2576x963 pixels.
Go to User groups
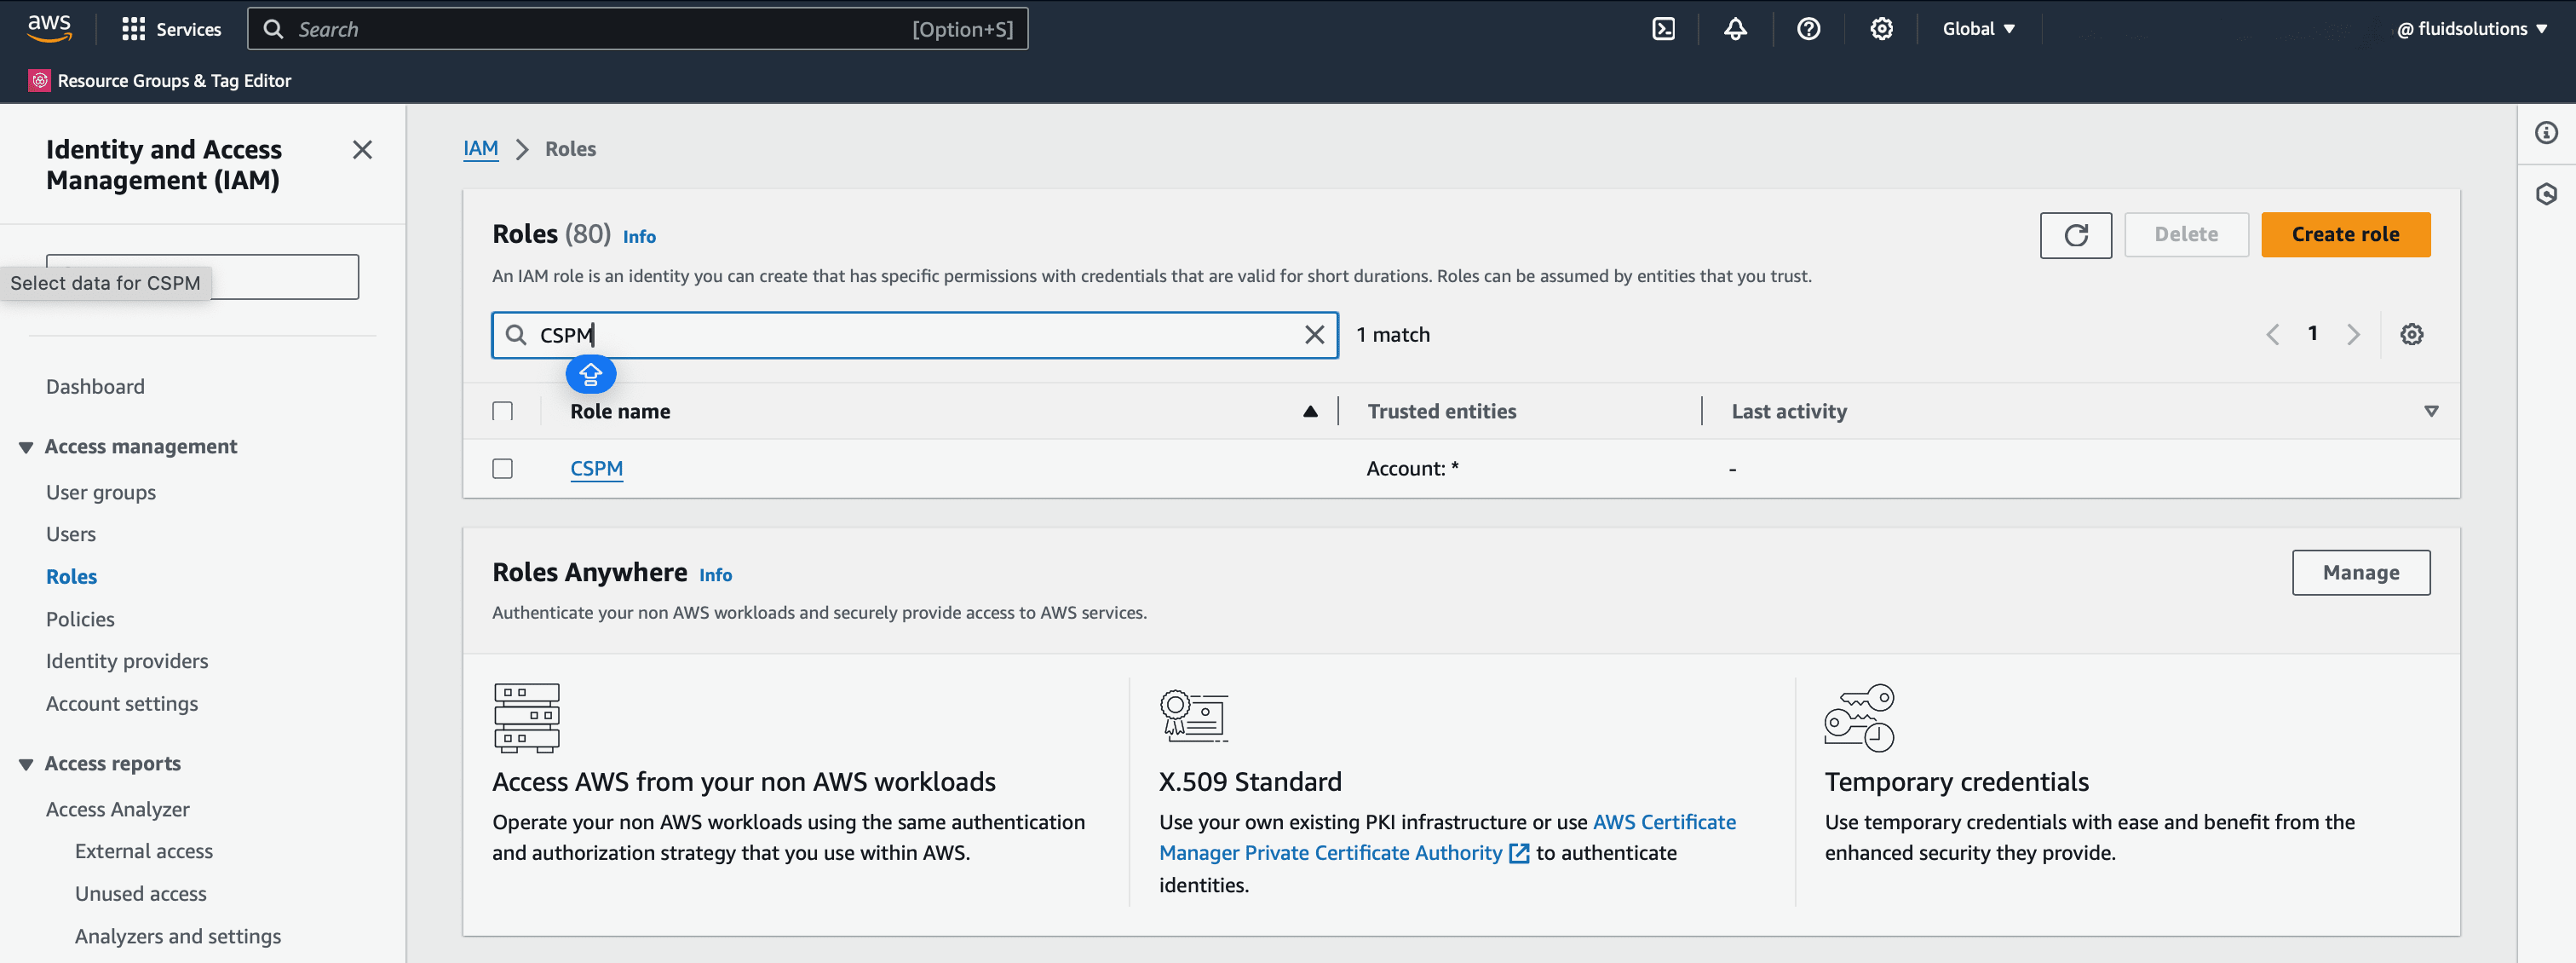pyautogui.click(x=101, y=492)
